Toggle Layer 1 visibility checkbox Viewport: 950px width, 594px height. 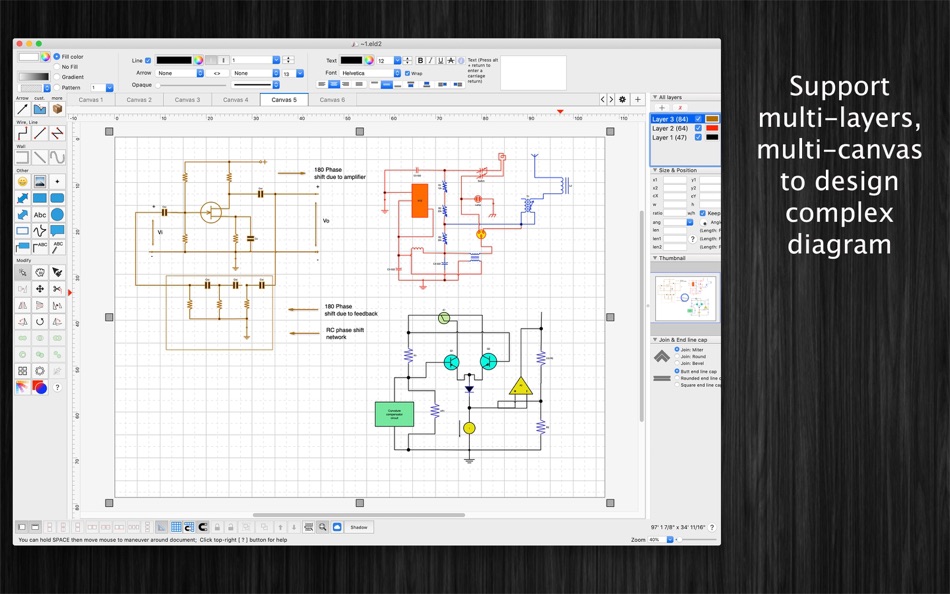tap(698, 137)
